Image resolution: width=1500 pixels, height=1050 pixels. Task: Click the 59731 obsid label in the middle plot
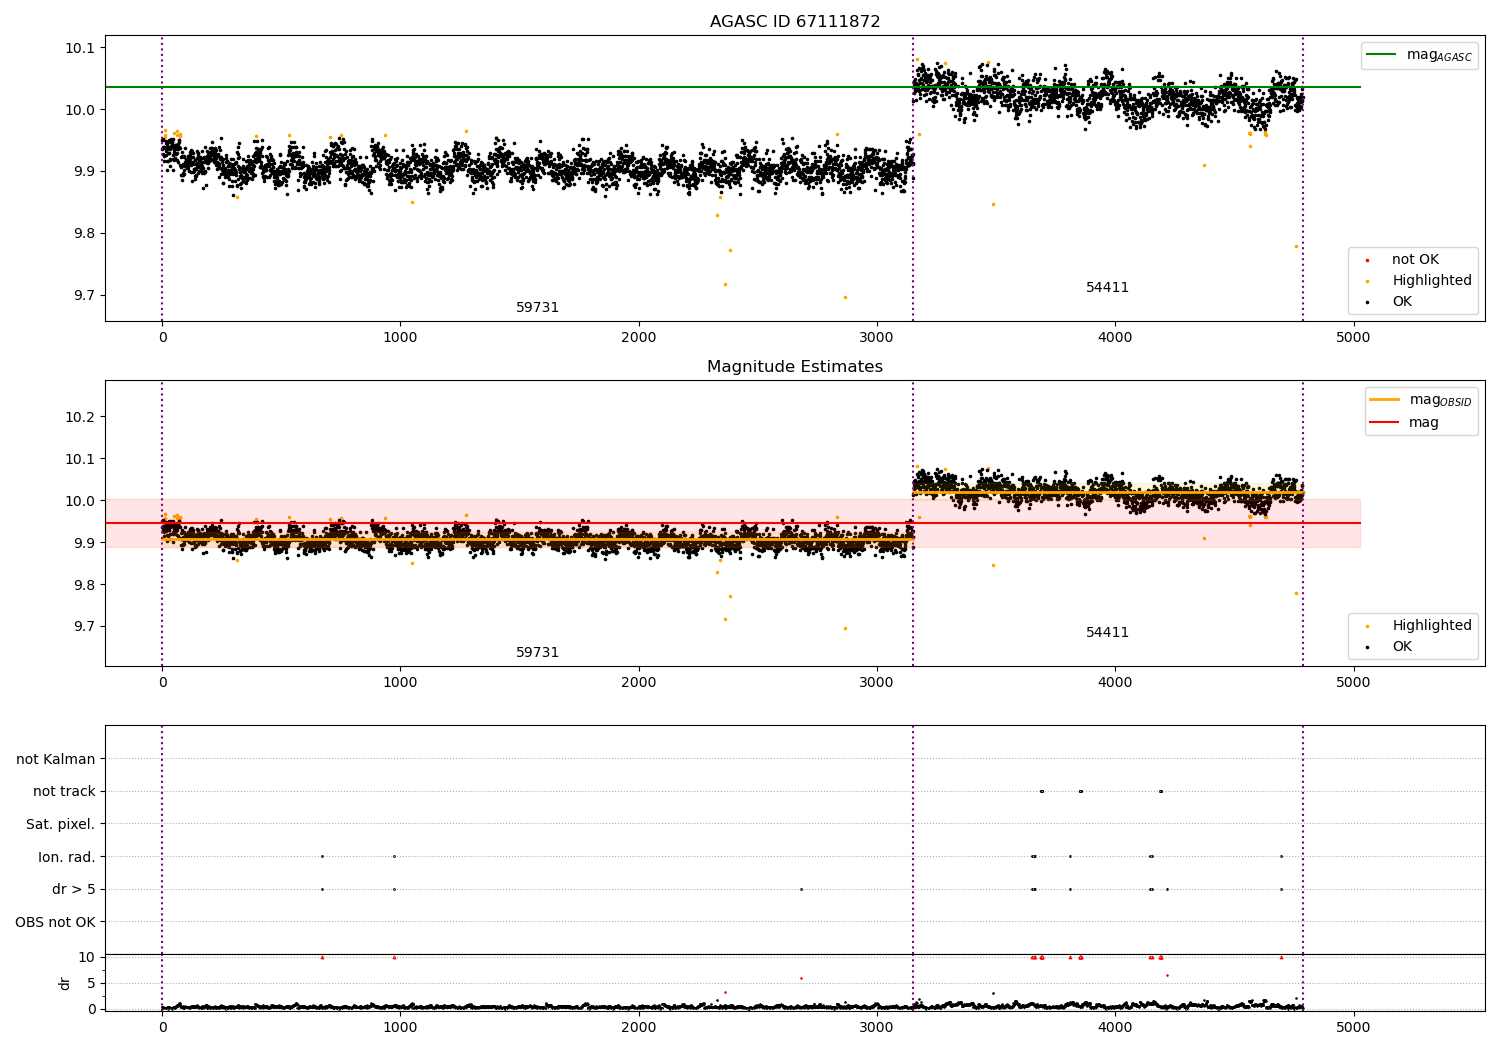[537, 653]
